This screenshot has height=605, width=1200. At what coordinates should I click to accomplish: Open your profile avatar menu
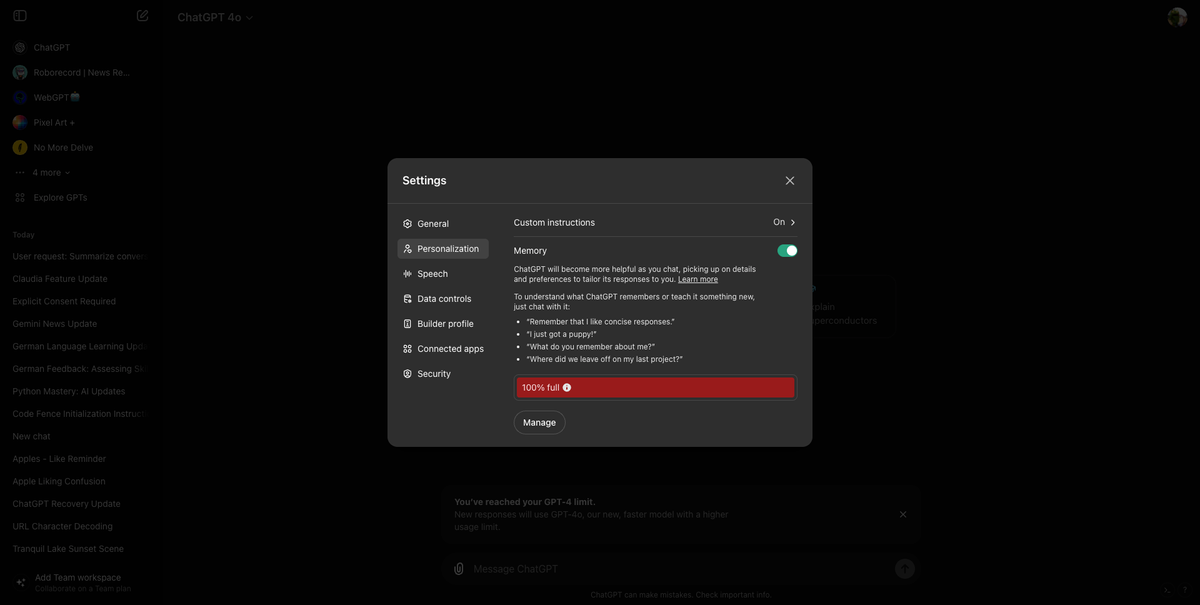[1176, 16]
